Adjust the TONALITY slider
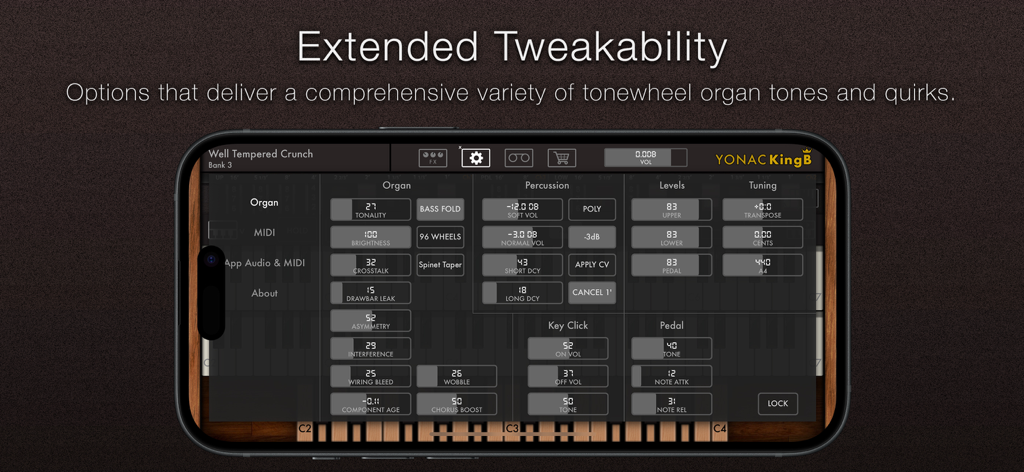The image size is (1024, 472). tap(370, 209)
